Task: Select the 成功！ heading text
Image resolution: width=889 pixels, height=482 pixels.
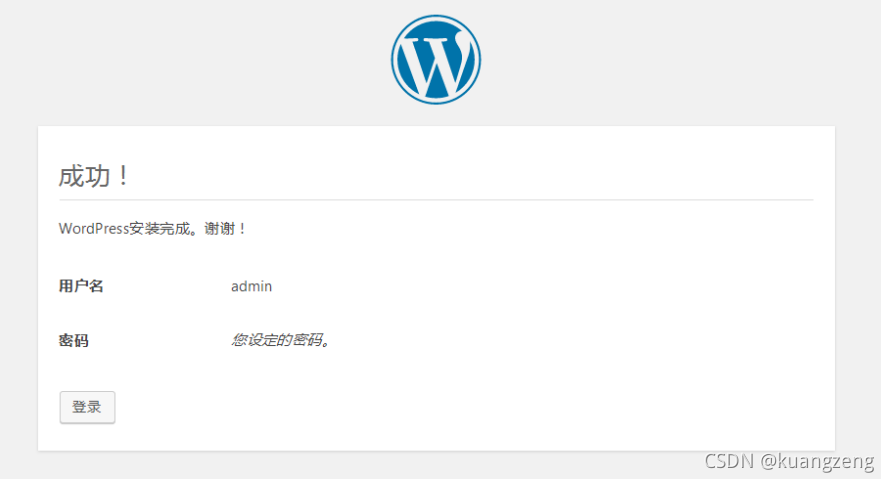Action: coord(94,175)
